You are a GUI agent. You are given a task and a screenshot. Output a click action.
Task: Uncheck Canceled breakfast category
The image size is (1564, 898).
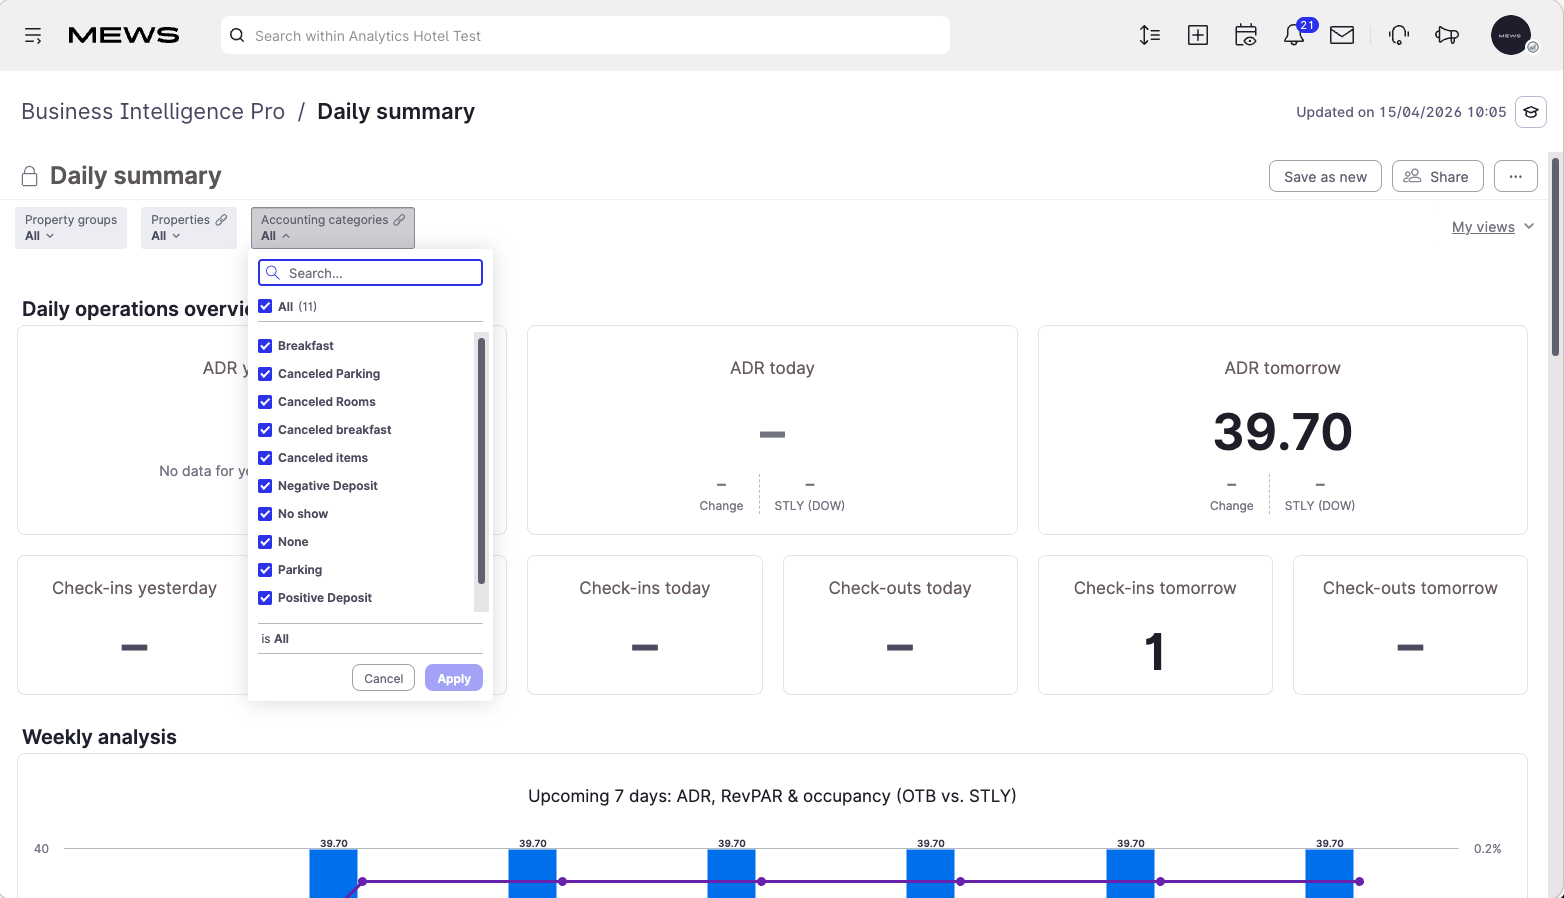(x=265, y=430)
